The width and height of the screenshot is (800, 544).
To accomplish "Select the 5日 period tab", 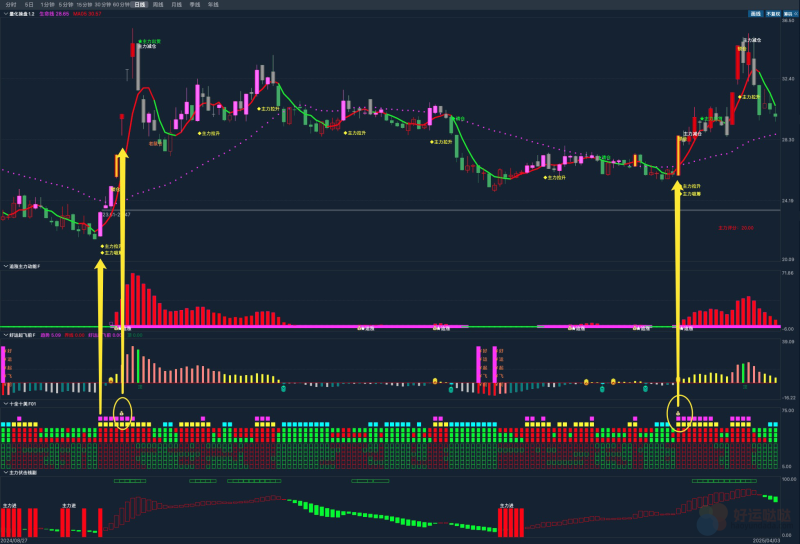I will [29, 5].
